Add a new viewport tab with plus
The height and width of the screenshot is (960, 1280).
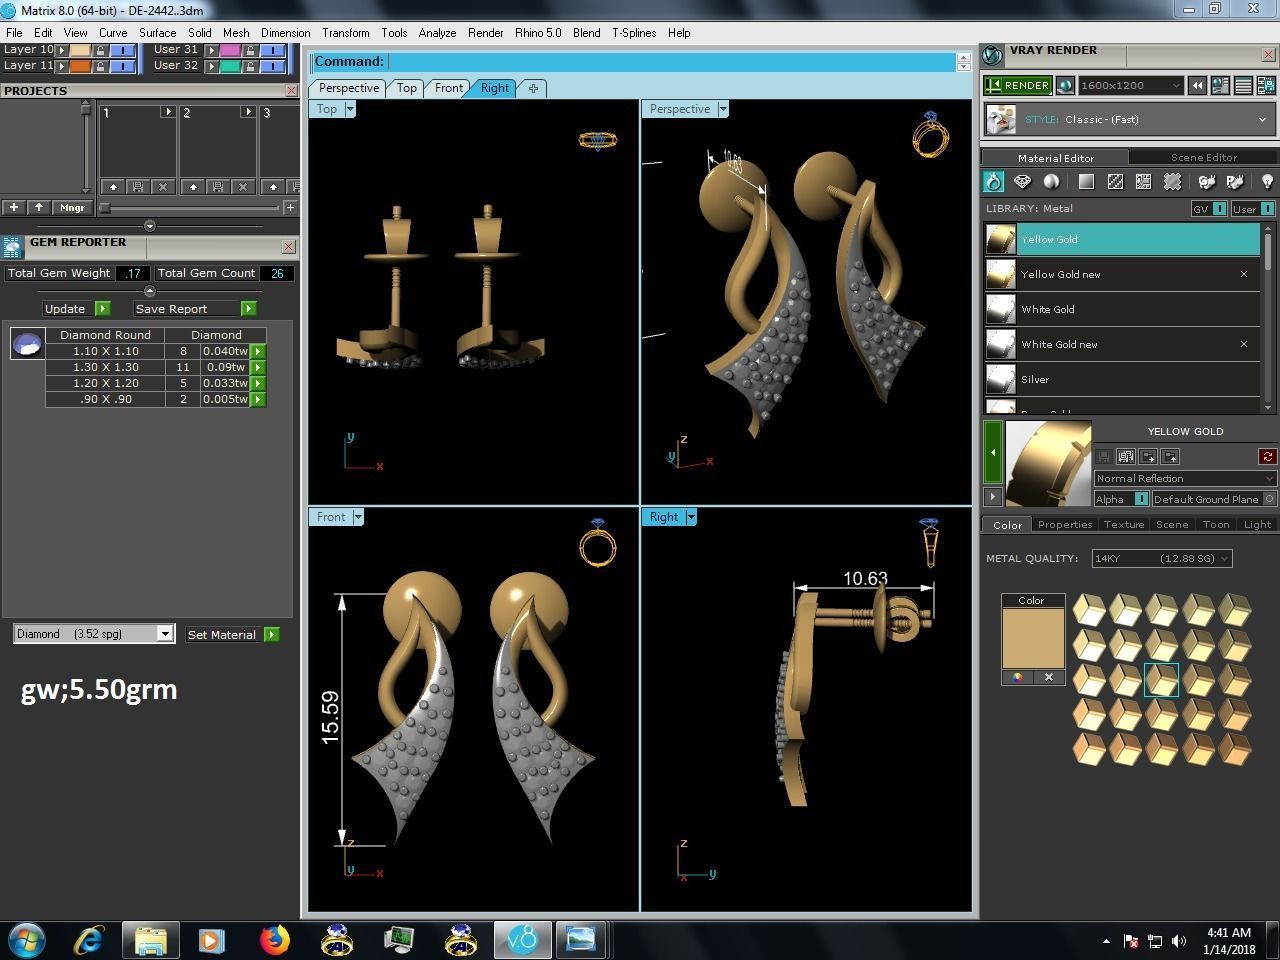533,88
